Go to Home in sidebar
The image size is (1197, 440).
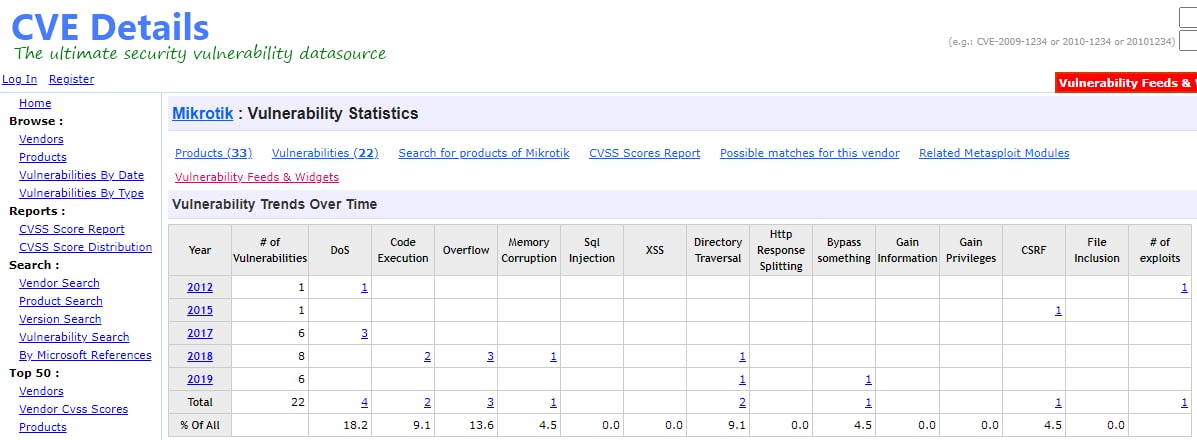point(35,103)
